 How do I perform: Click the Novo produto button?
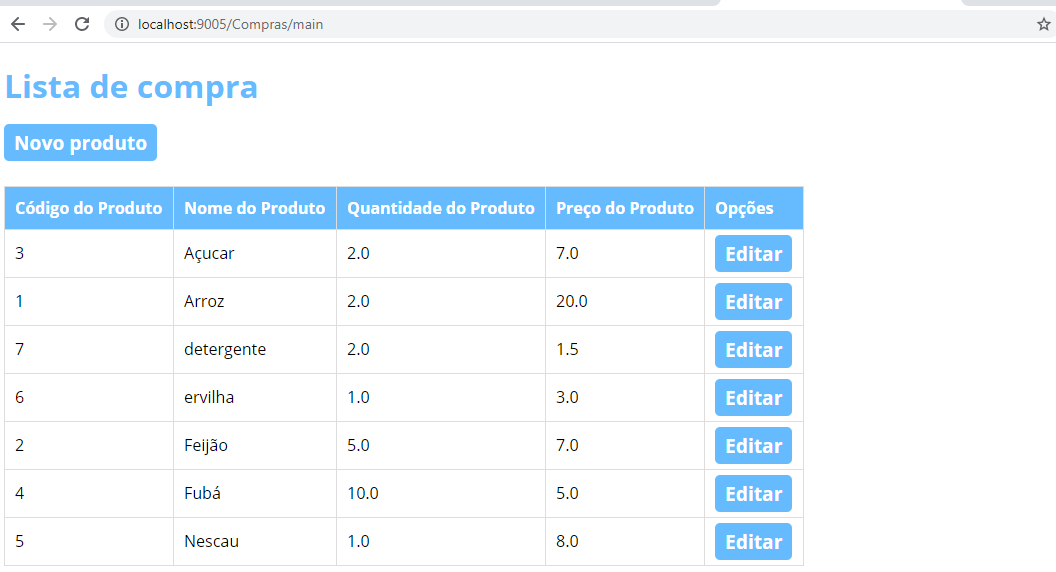(x=81, y=143)
